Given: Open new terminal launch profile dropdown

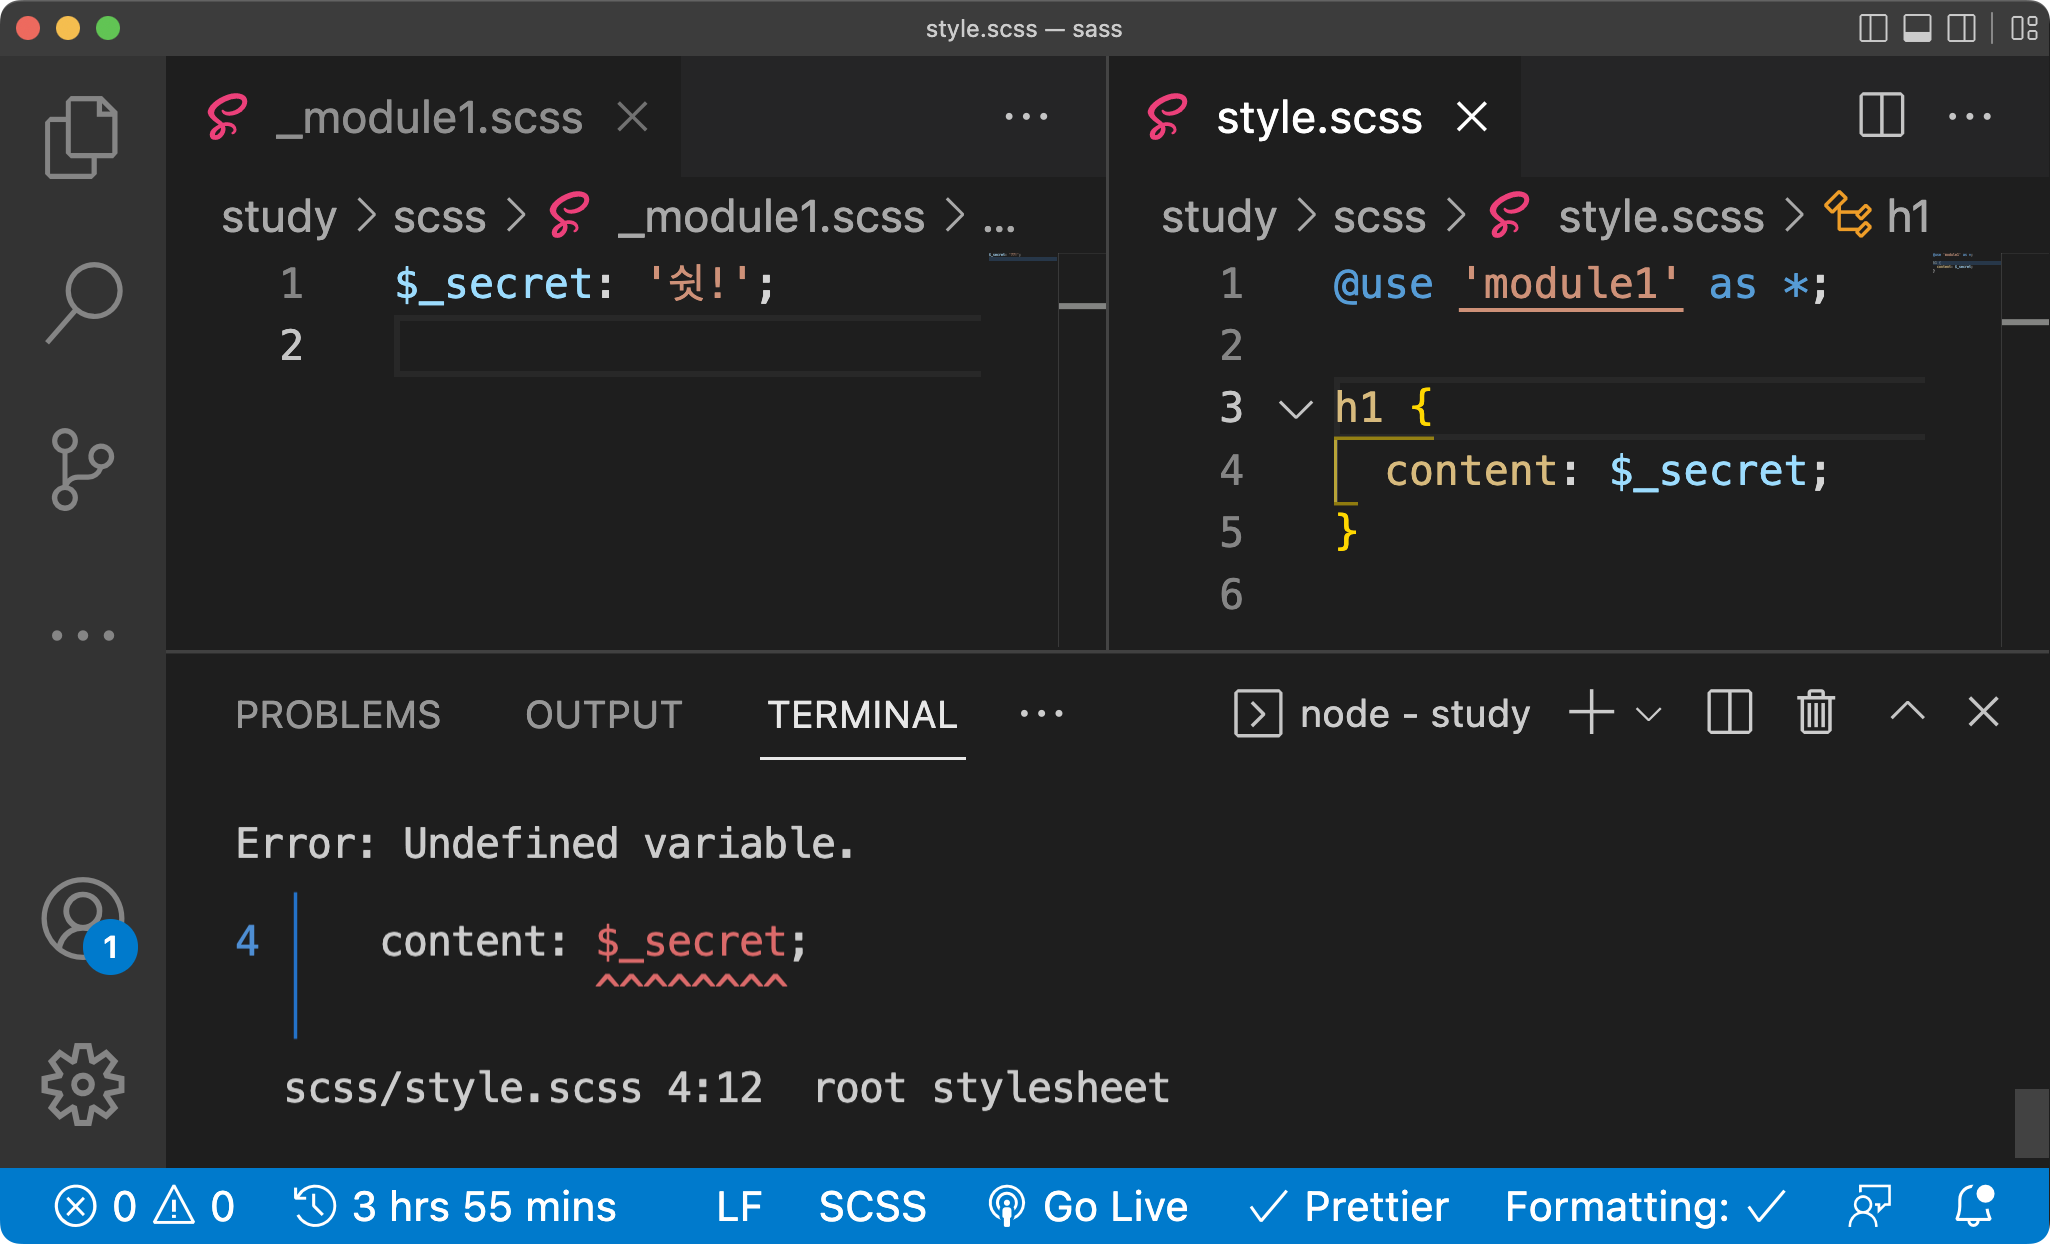Looking at the screenshot, I should (x=1649, y=714).
